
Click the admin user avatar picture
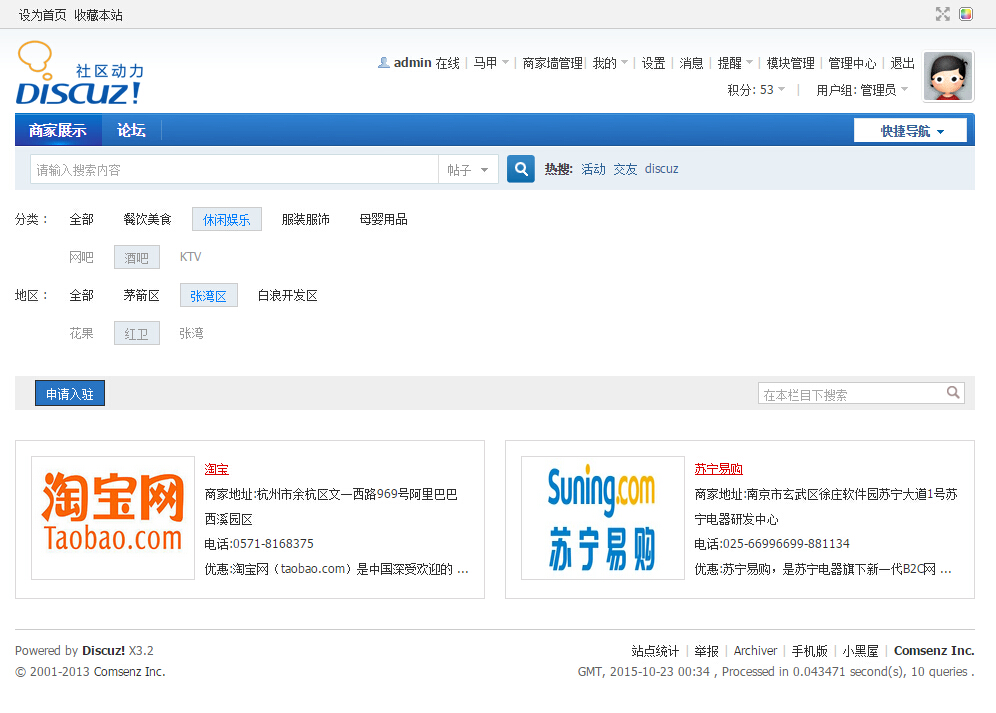[948, 77]
